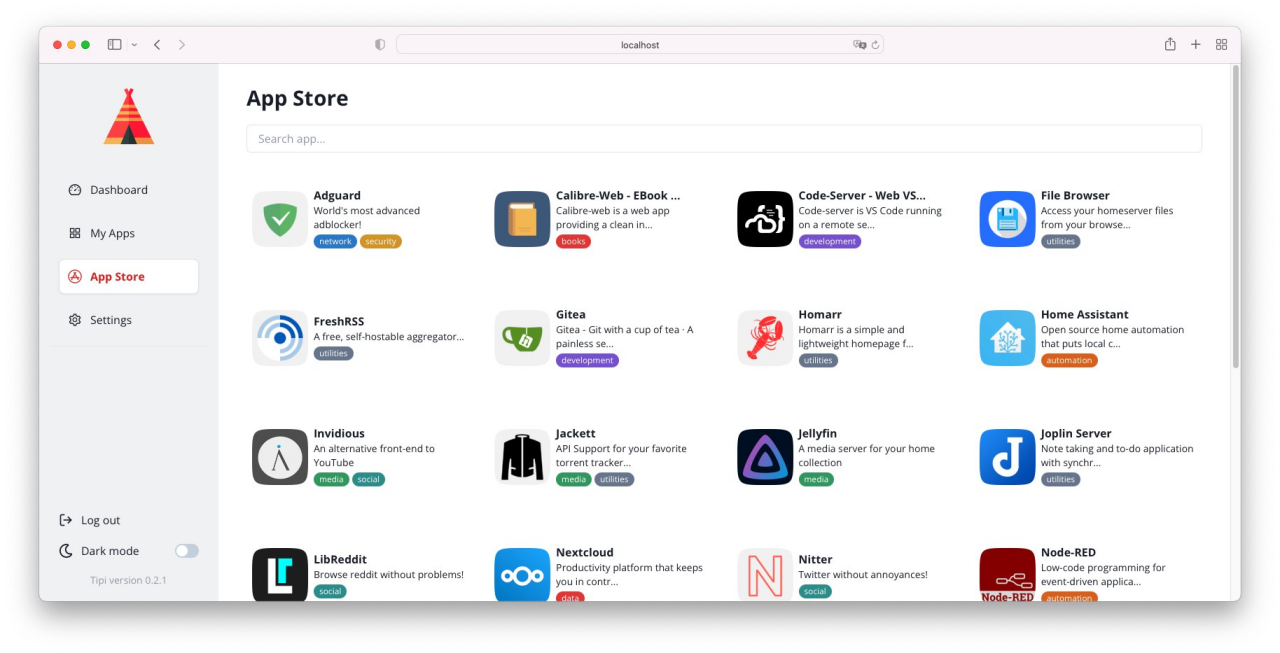Open the File Browser floppy icon
The image size is (1280, 653).
(x=1007, y=219)
